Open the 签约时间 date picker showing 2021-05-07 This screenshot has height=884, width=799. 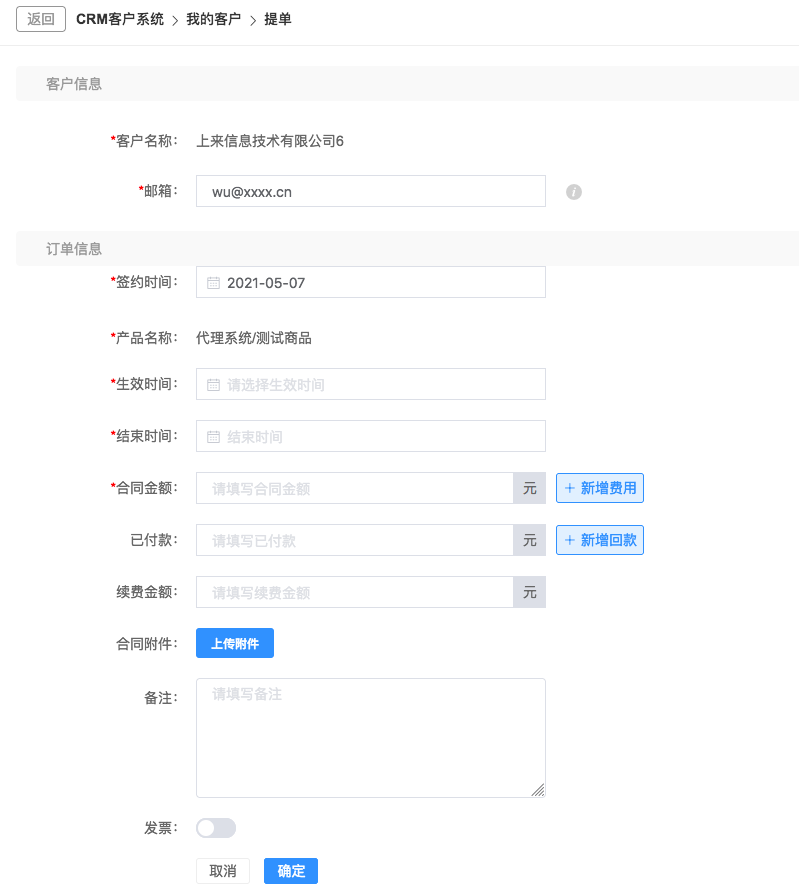click(x=370, y=282)
